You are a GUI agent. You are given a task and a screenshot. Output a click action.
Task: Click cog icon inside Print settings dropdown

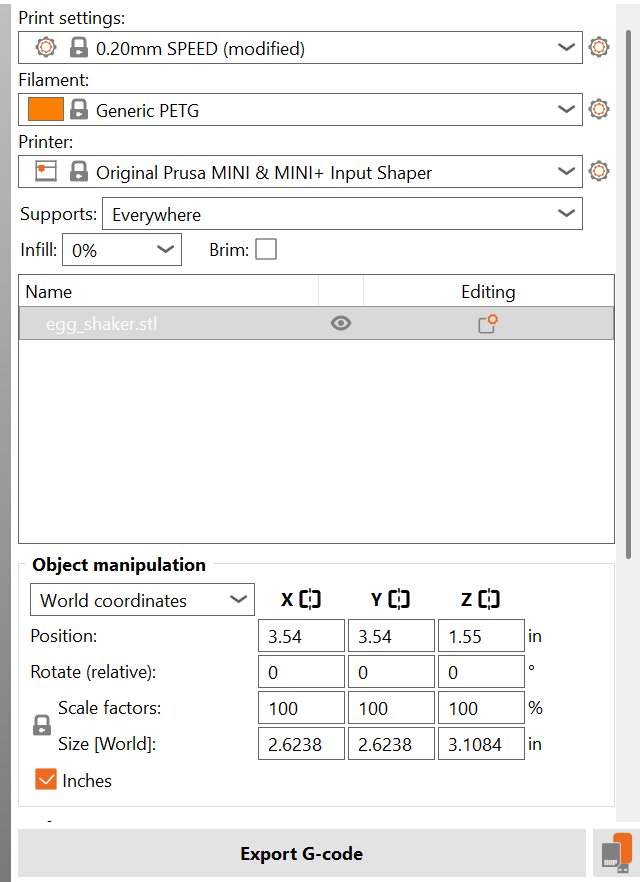pos(46,47)
